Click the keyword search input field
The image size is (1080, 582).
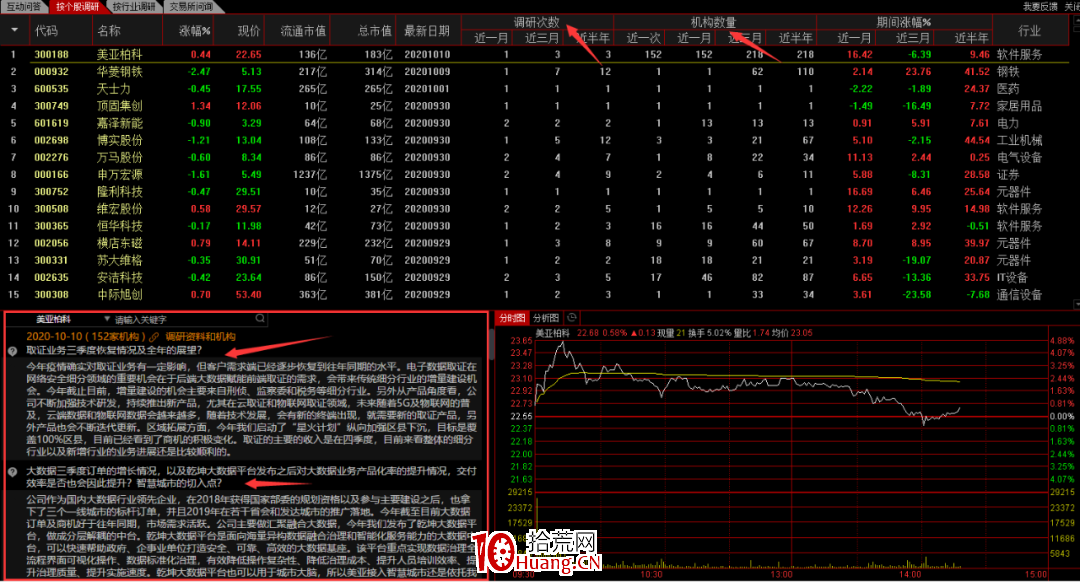click(183, 320)
